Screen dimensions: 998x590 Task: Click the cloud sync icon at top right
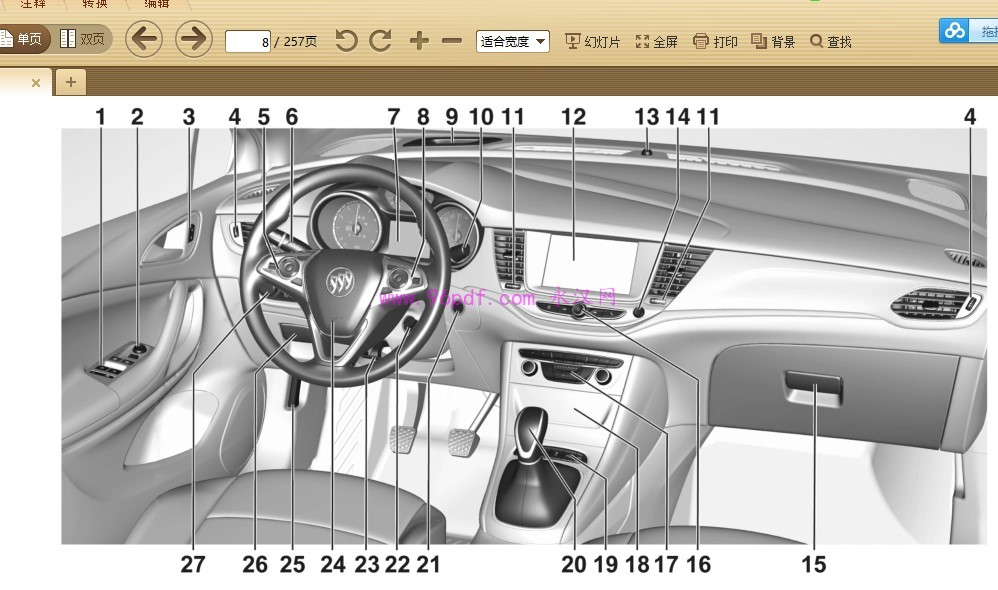click(x=953, y=30)
